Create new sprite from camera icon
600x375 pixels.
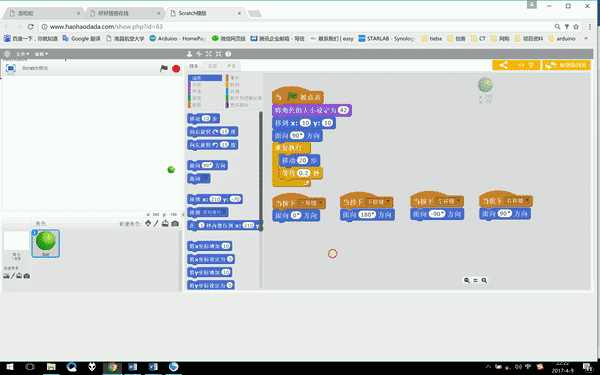175,223
